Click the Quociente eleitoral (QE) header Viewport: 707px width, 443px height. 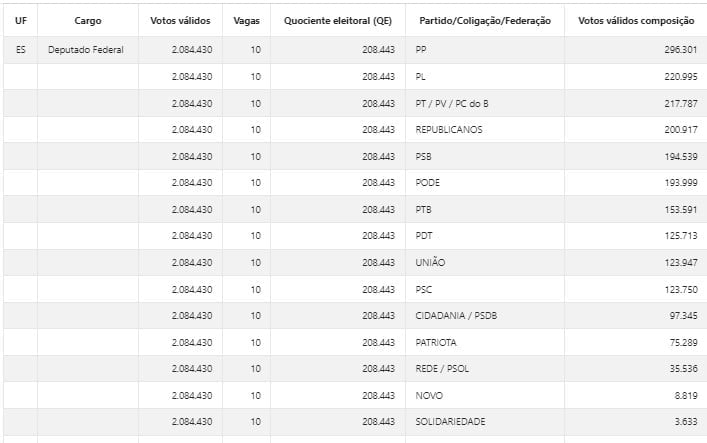tap(338, 20)
